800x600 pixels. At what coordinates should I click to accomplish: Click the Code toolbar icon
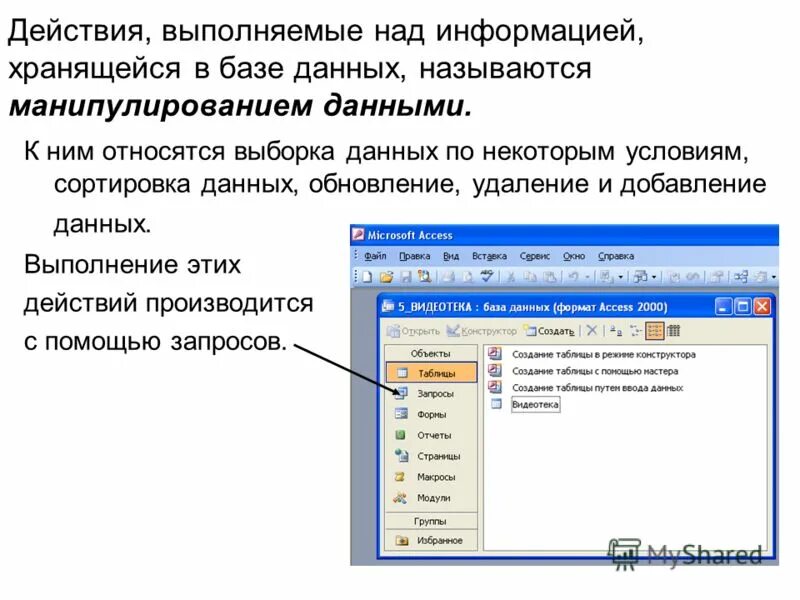point(674,277)
